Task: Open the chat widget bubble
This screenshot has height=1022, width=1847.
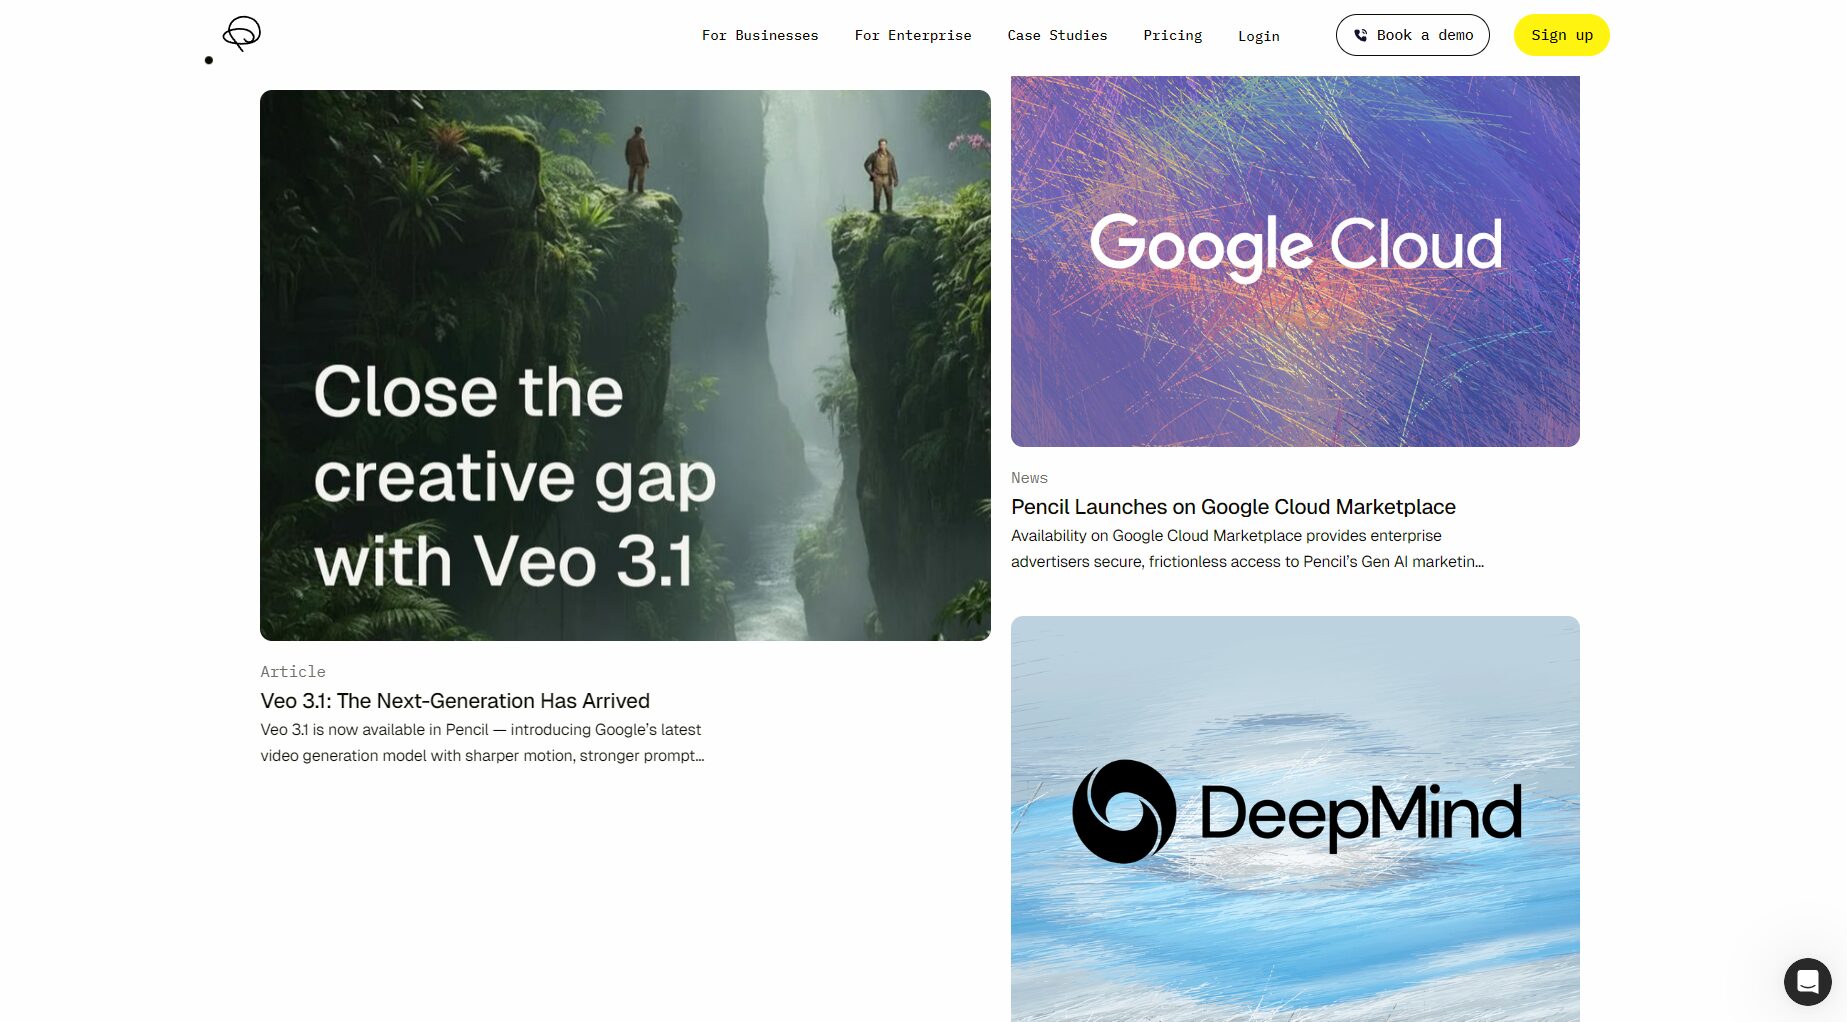Action: tap(1807, 981)
